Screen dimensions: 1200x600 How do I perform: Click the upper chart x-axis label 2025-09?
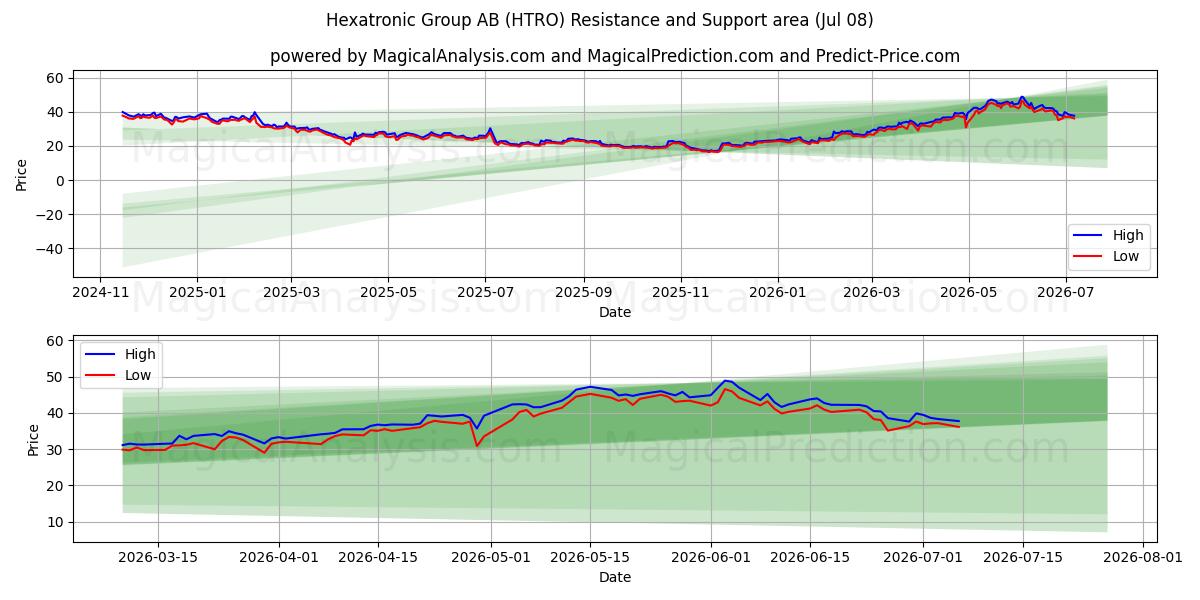point(583,294)
